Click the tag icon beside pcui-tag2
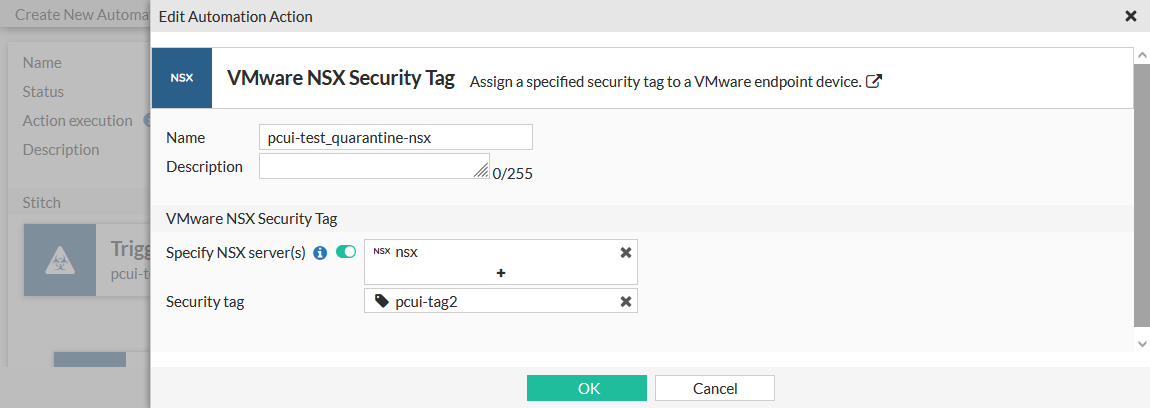 tap(381, 301)
